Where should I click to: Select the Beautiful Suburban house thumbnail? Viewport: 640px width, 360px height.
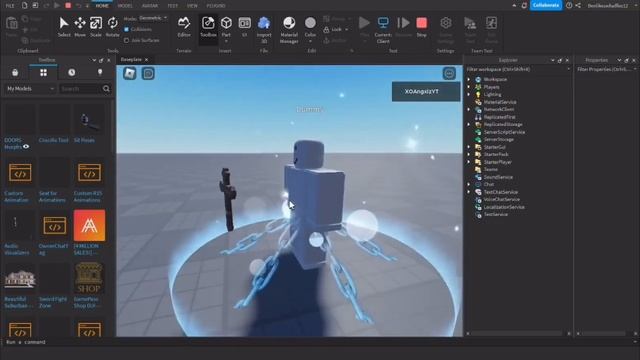click(20, 279)
